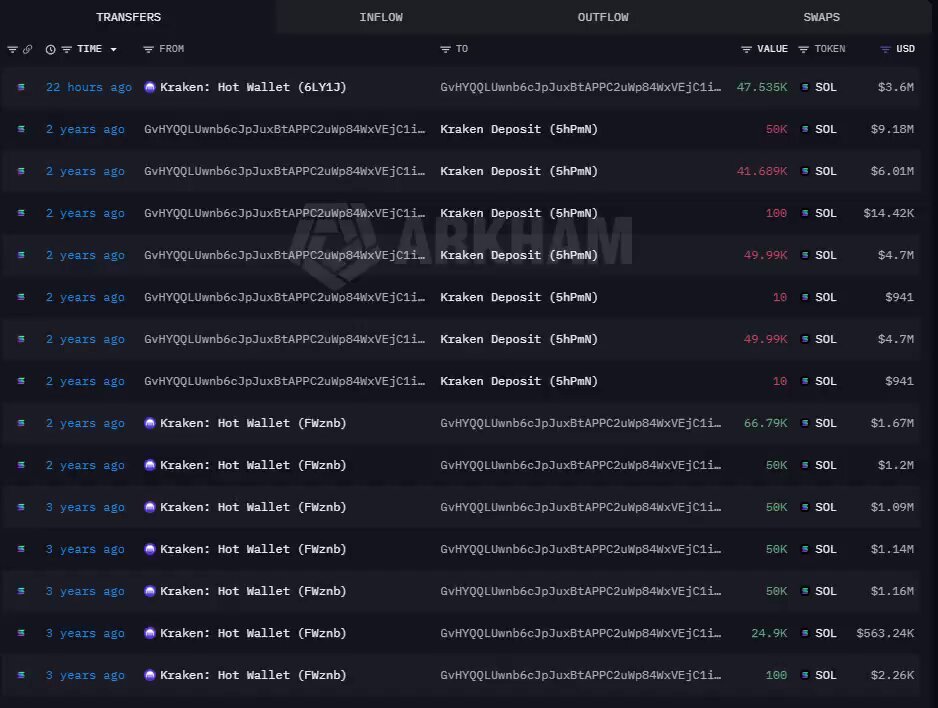The height and width of the screenshot is (708, 938).
Task: Open the filter icon next to TIME
Action: (x=66, y=50)
